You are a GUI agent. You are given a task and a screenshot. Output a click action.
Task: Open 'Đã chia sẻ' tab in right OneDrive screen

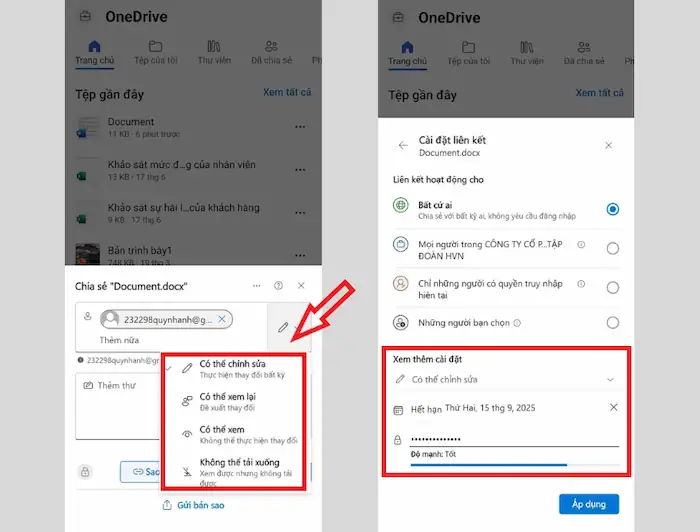tap(584, 54)
